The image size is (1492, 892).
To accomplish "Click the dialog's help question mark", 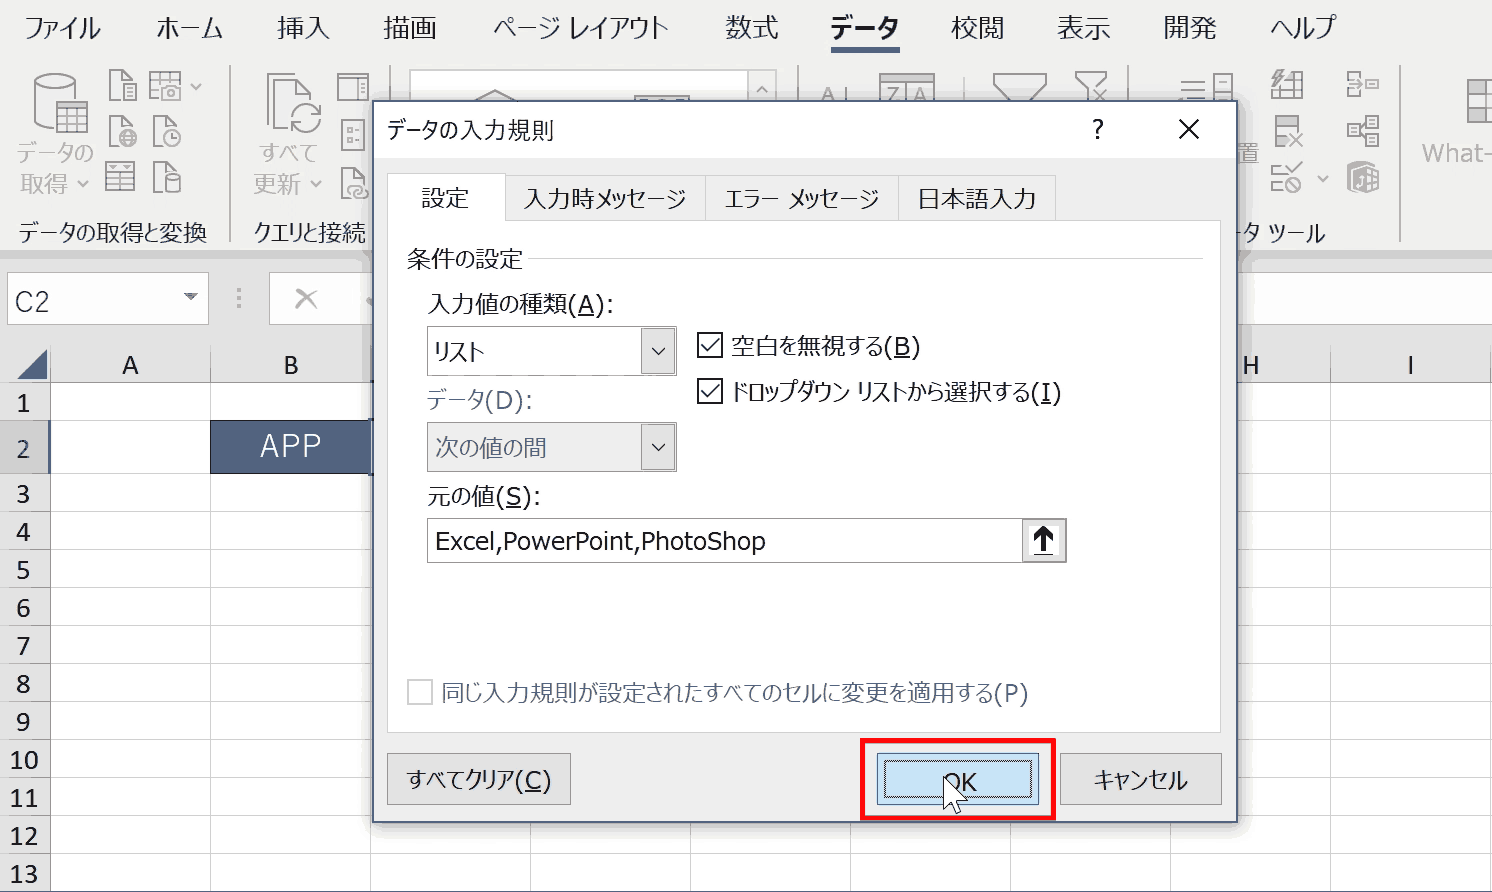I will (1098, 129).
